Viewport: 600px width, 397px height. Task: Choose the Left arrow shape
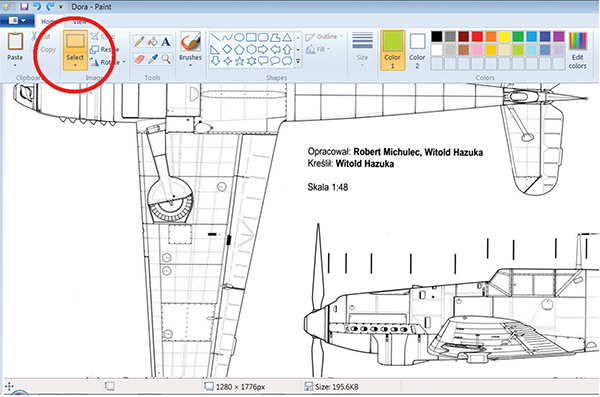[x=275, y=49]
